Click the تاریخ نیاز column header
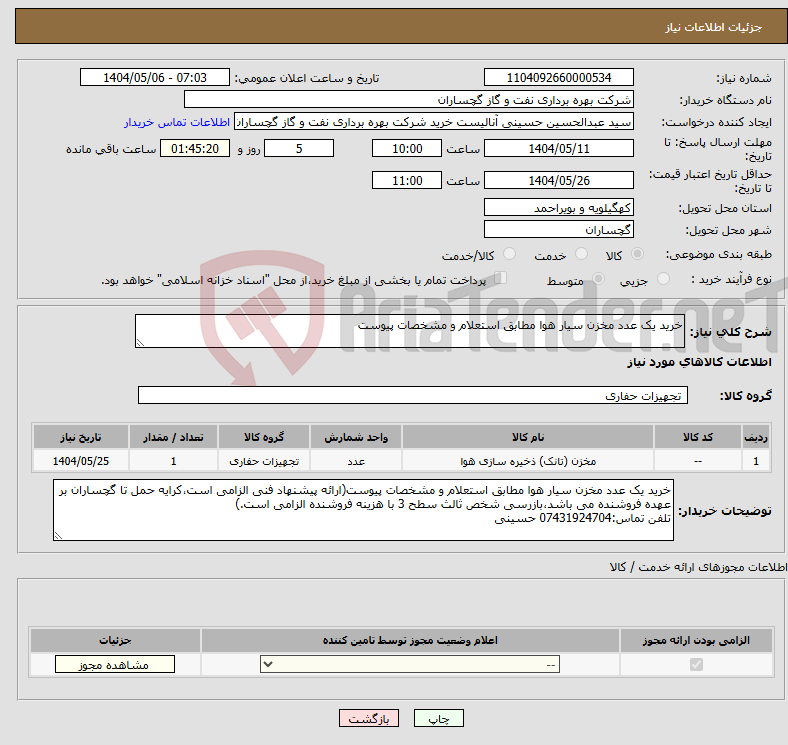The image size is (788, 745). (81, 438)
